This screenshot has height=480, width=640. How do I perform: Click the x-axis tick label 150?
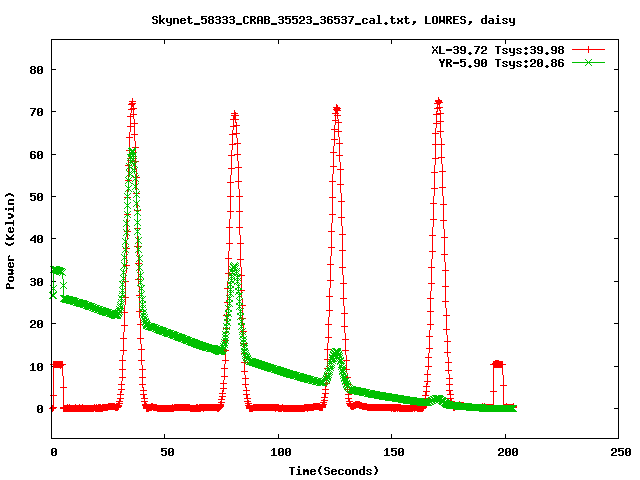(394, 452)
